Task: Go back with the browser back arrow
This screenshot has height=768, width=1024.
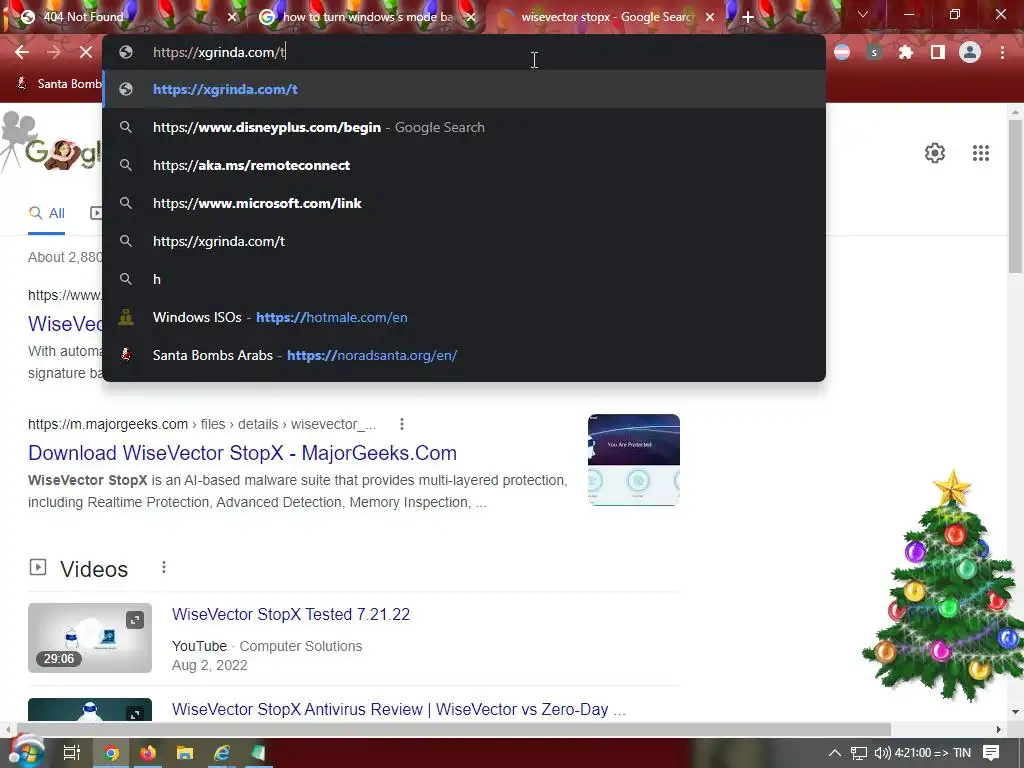Action: point(22,52)
